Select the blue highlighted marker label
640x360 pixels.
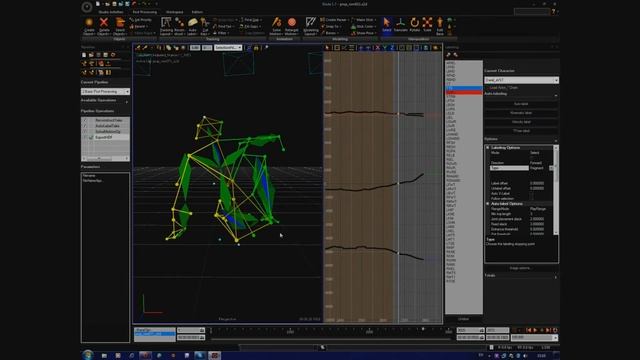[x=464, y=88]
